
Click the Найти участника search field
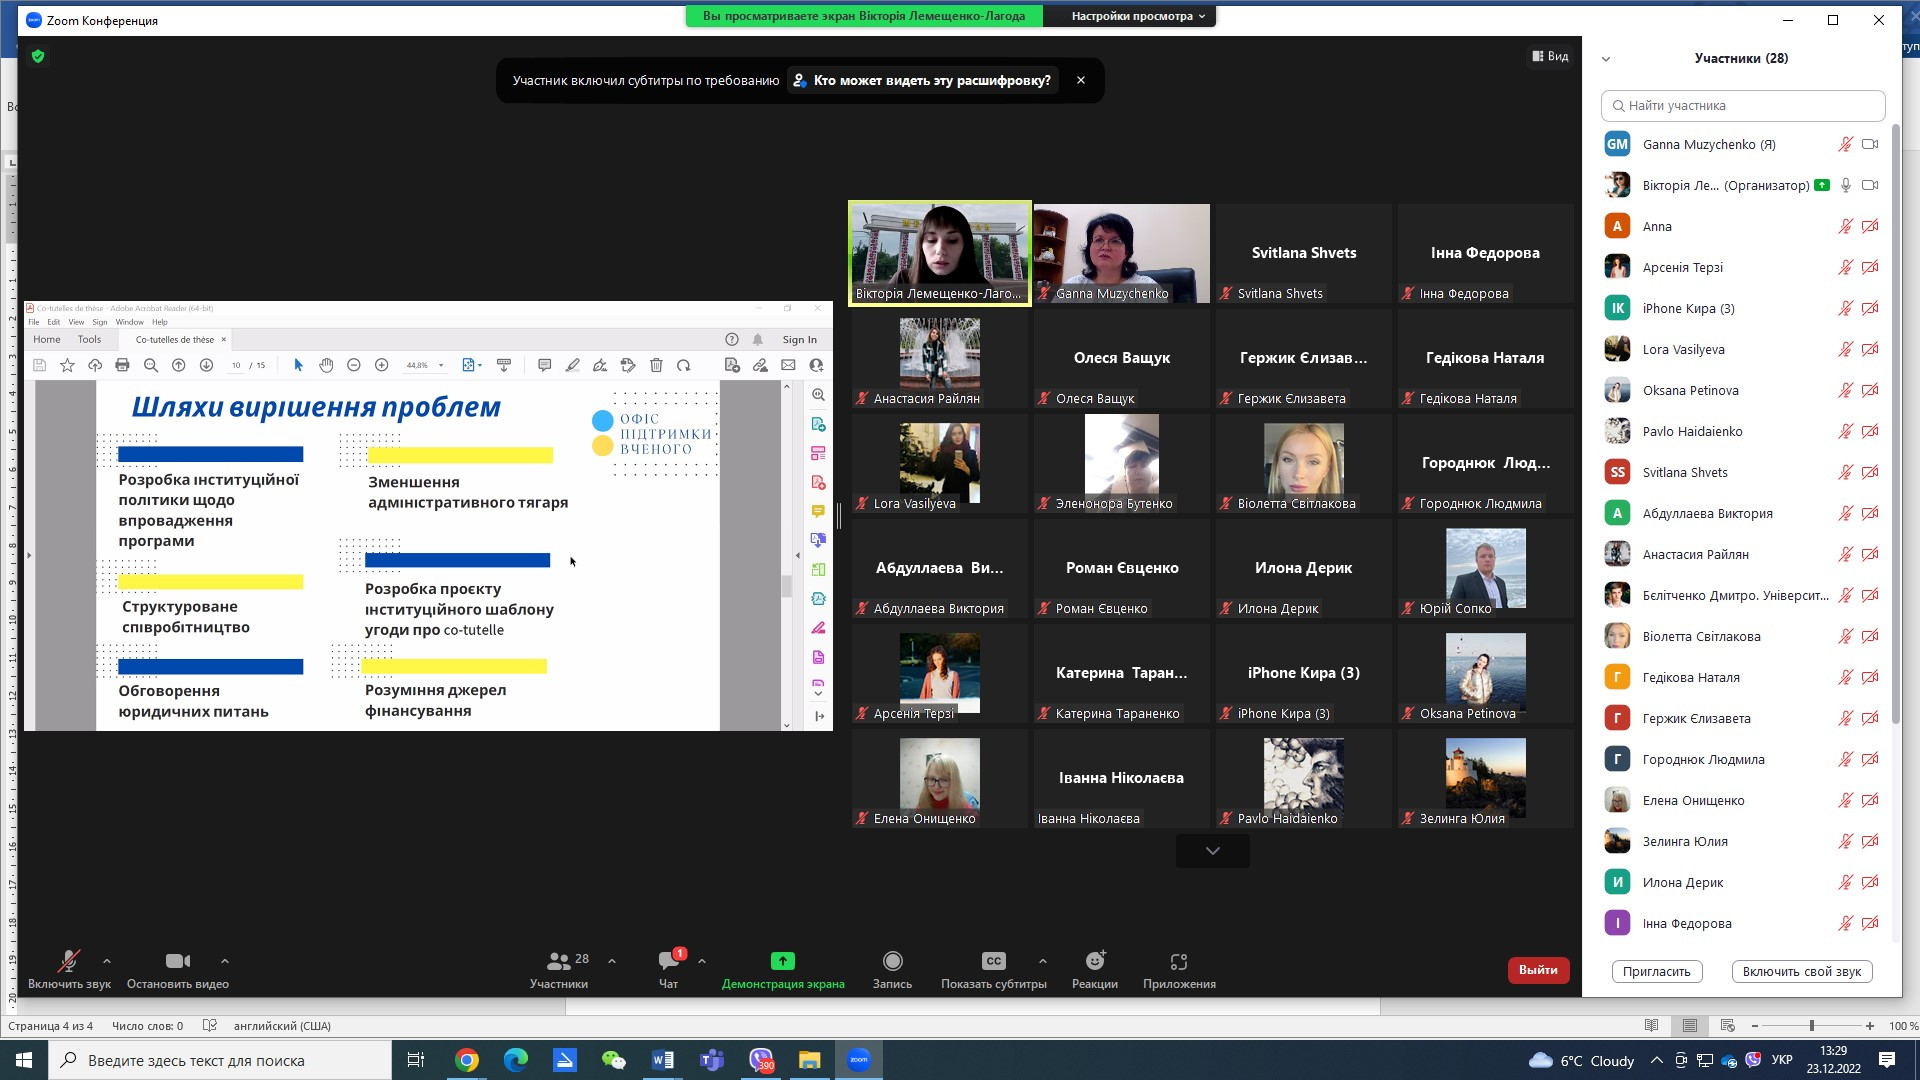click(x=1742, y=106)
